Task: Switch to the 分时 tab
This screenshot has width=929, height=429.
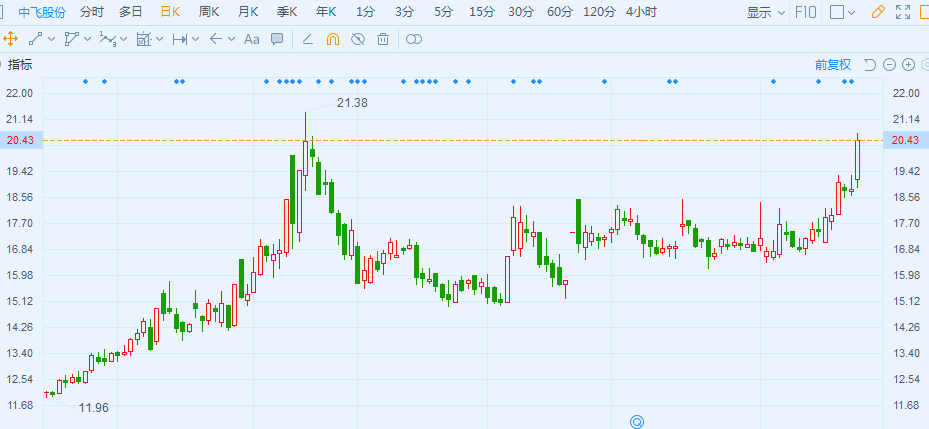Action: click(91, 12)
